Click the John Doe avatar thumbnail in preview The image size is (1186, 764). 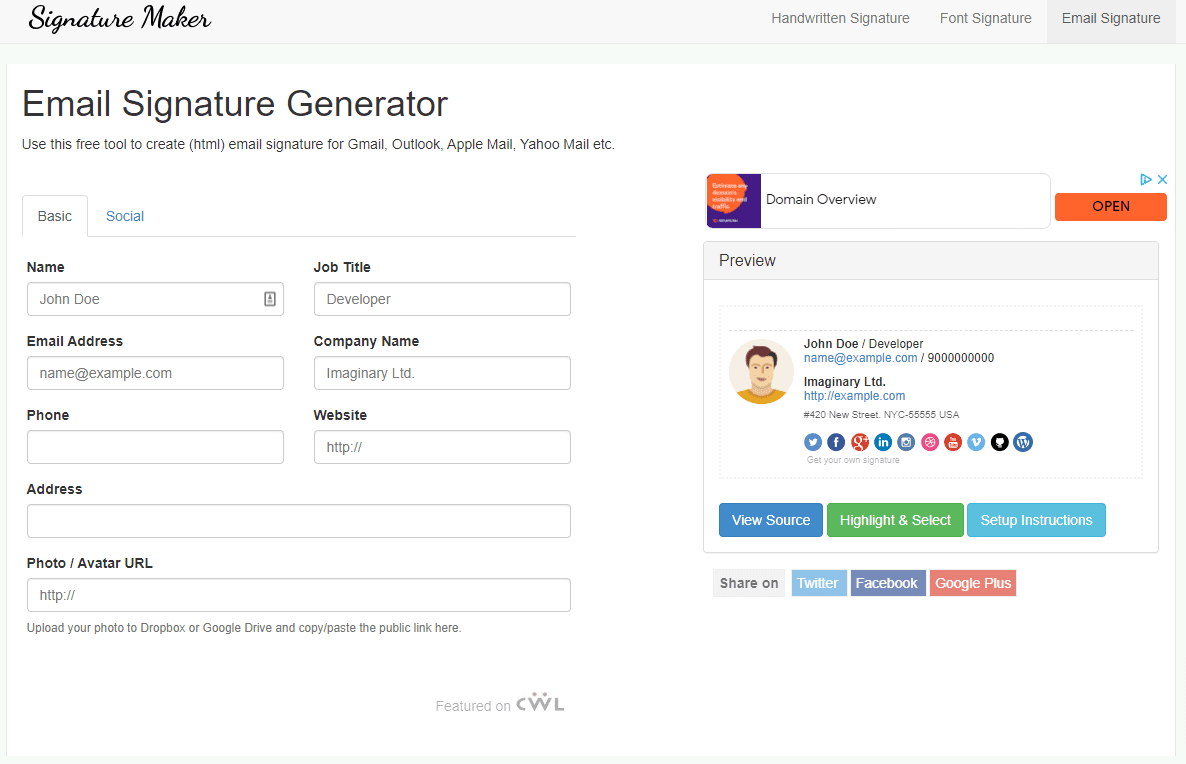pyautogui.click(x=761, y=371)
